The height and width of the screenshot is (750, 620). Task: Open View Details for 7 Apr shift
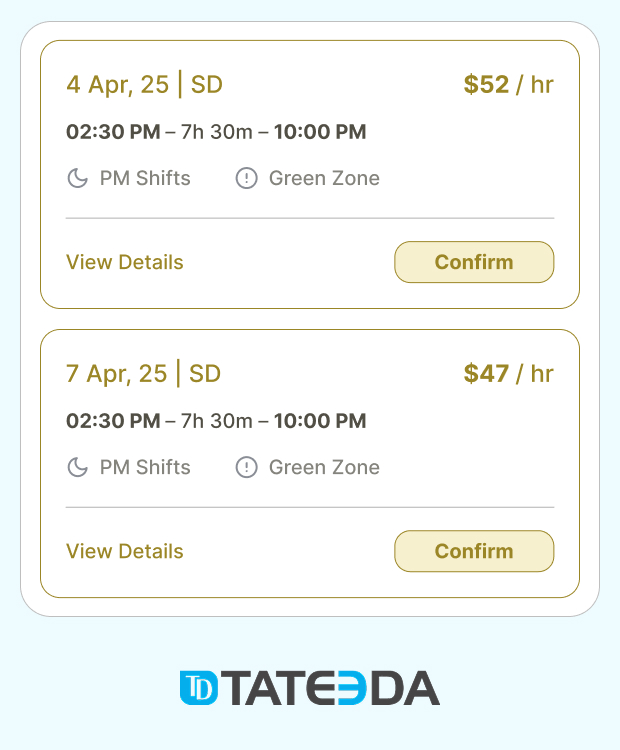(x=125, y=551)
